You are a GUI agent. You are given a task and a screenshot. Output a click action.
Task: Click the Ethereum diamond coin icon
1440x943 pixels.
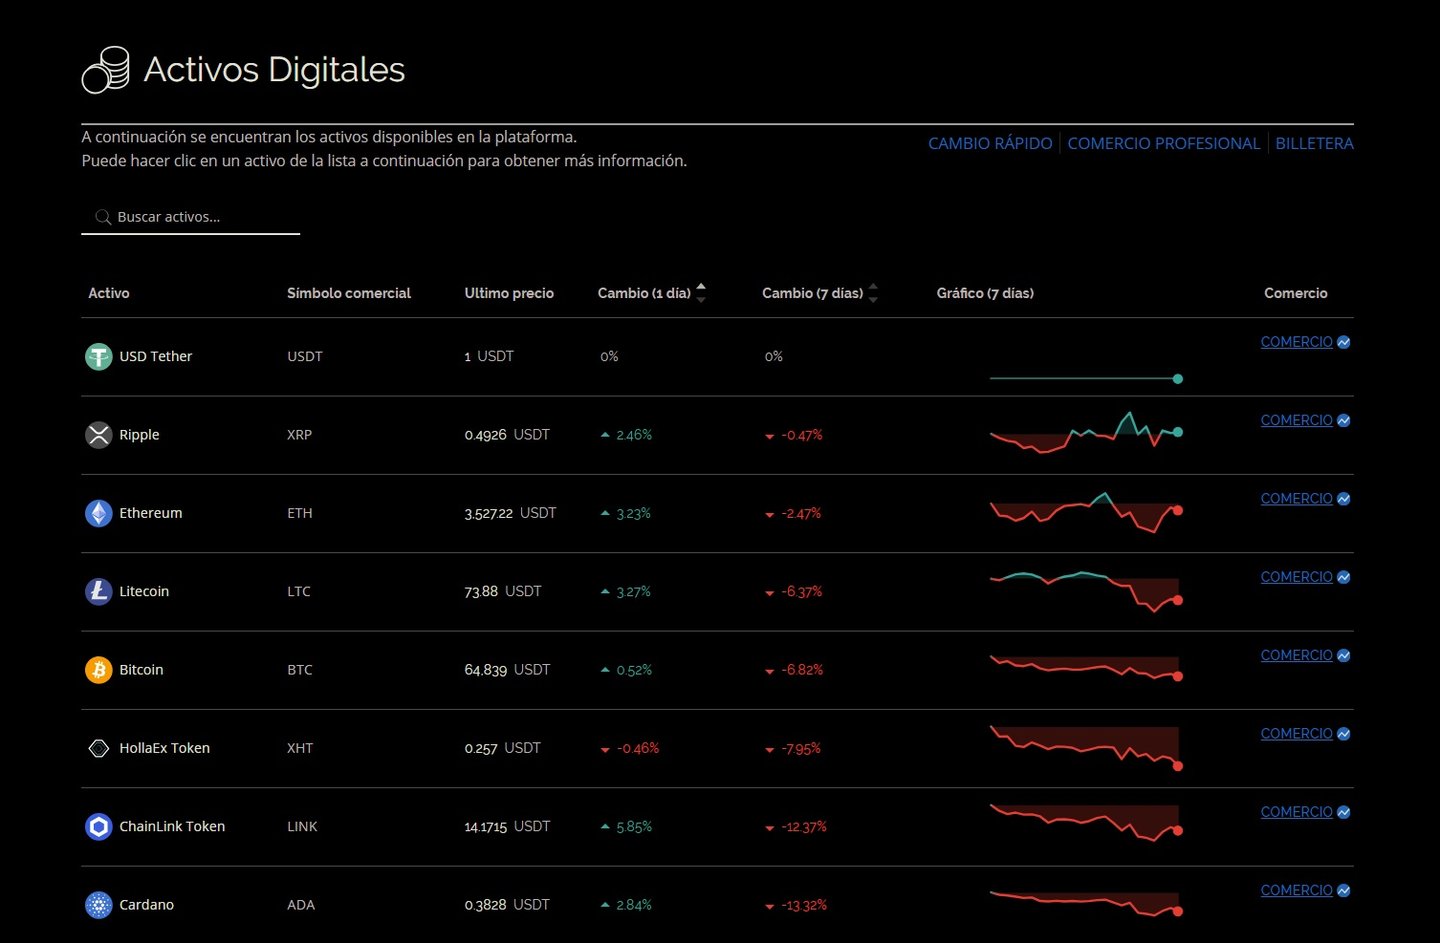pos(98,513)
